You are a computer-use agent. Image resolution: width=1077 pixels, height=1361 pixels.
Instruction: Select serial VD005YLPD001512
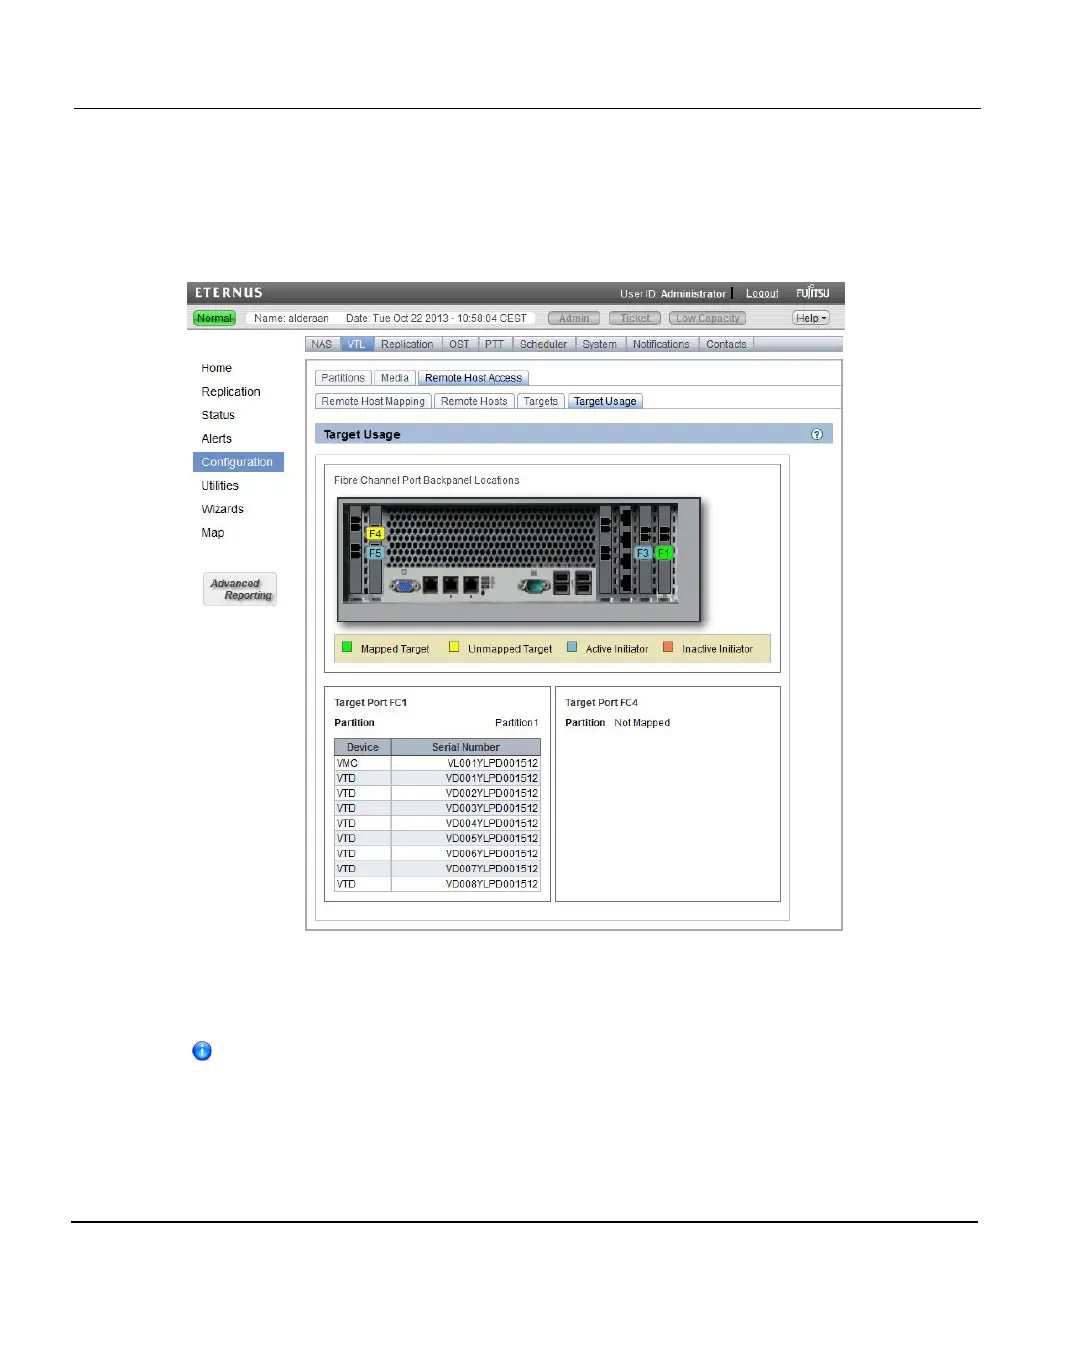click(x=492, y=839)
